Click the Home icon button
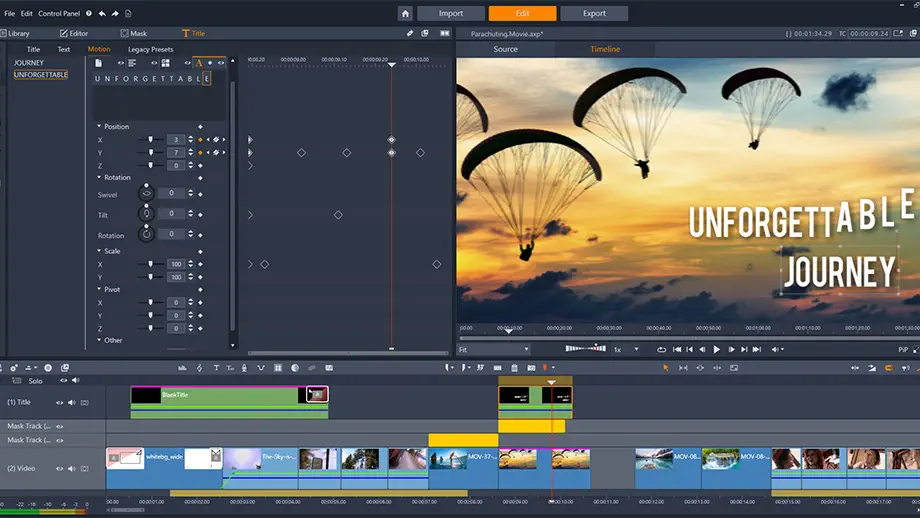 405,14
